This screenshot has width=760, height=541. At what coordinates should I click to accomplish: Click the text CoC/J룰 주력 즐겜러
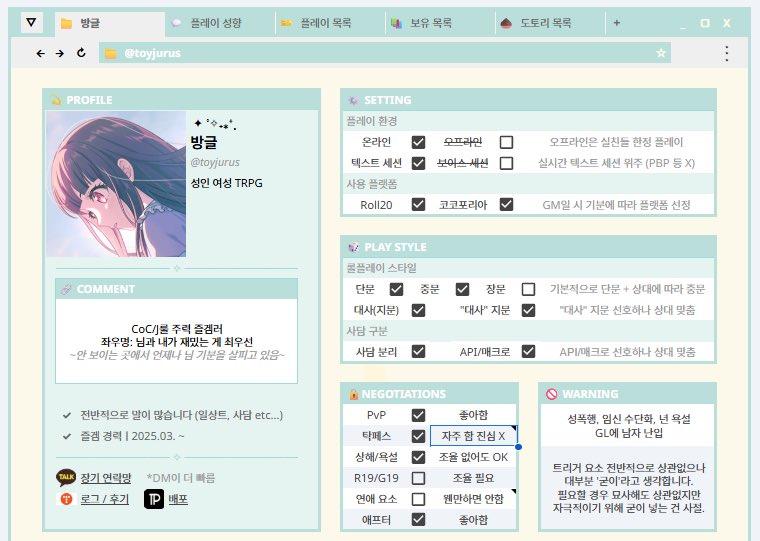tap(177, 329)
